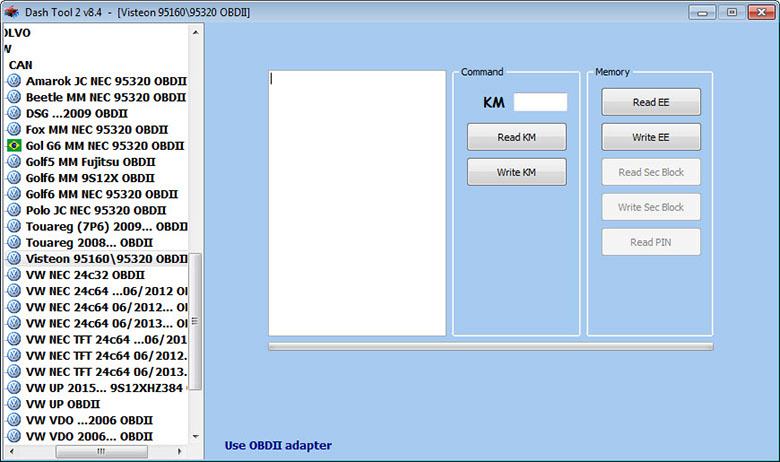The image size is (780, 462).
Task: Click the VW icon beside Golf6 MM 9S12X
Action: pyautogui.click(x=14, y=178)
